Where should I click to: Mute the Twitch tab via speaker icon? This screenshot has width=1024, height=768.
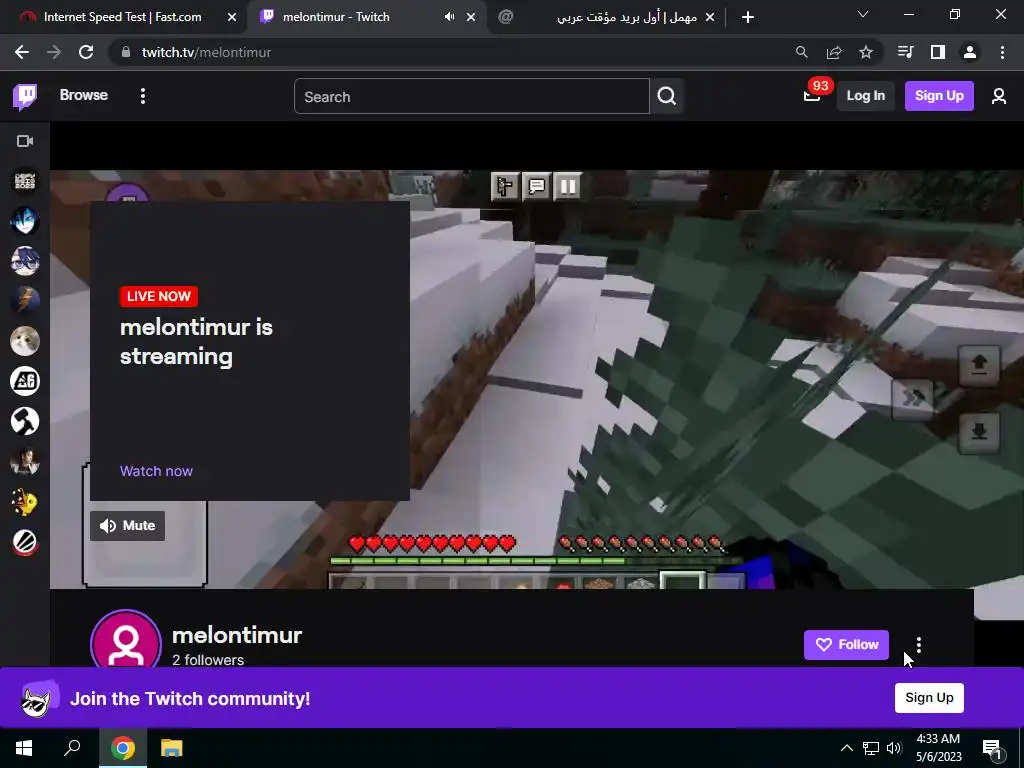449,17
